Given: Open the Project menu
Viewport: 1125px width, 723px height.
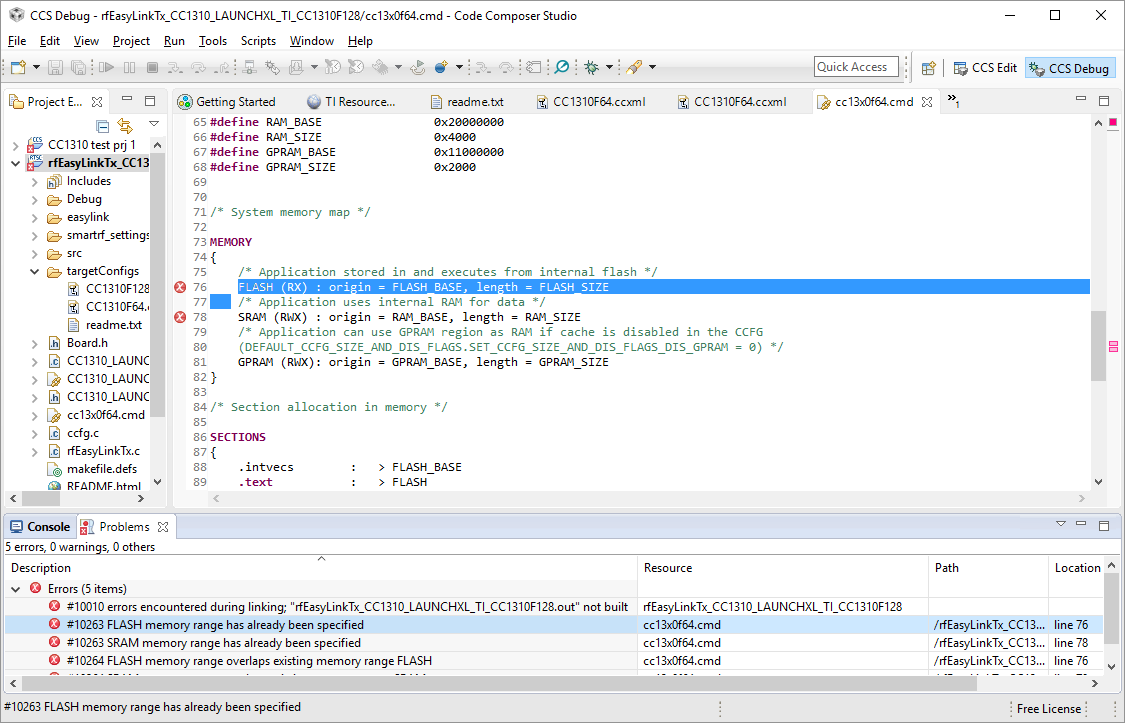Looking at the screenshot, I should coord(131,41).
